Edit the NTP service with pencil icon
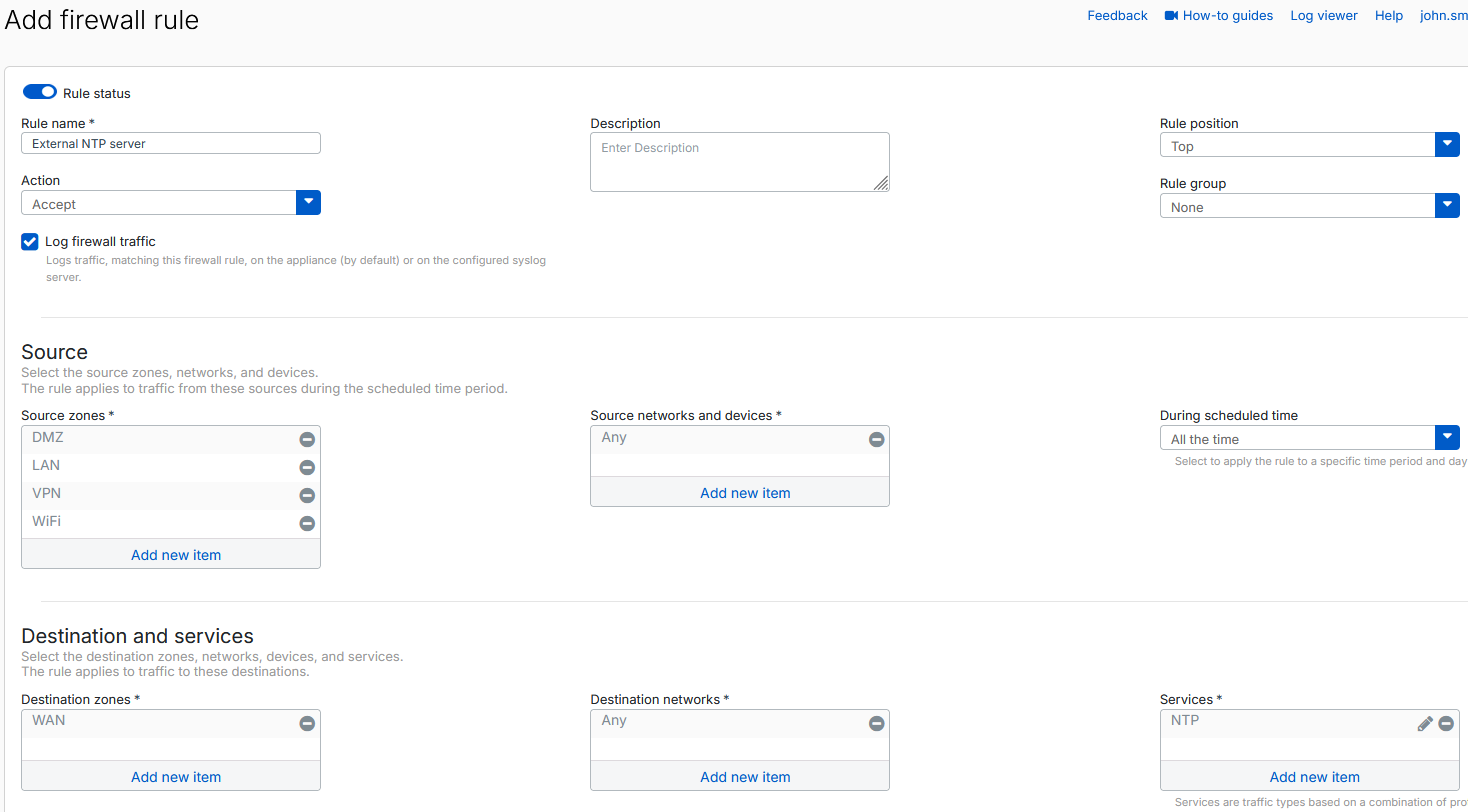The height and width of the screenshot is (812, 1468). pos(1425,724)
